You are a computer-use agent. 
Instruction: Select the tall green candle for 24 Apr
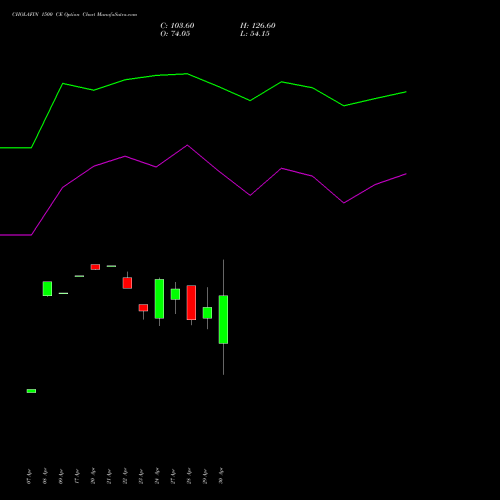tap(159, 299)
